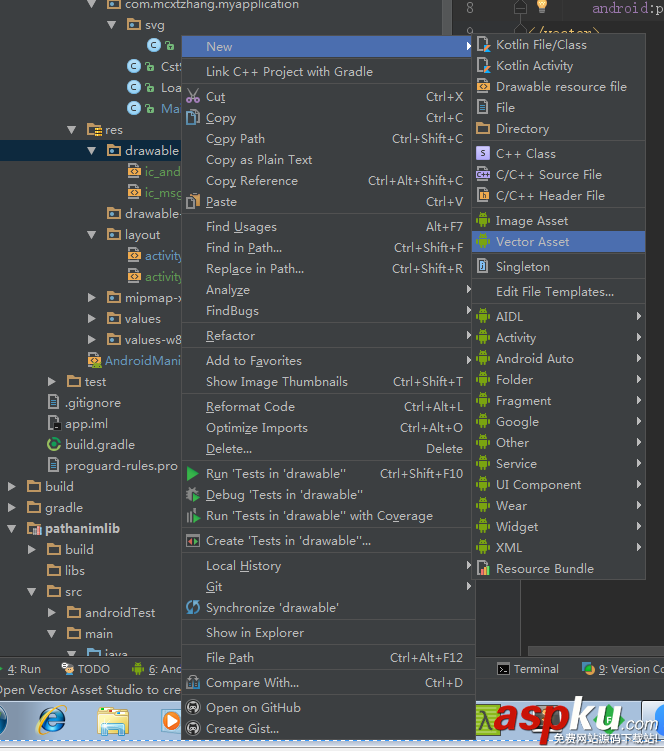The image size is (664, 751).
Task: Select build.gradle in project tree
Action: coord(99,445)
